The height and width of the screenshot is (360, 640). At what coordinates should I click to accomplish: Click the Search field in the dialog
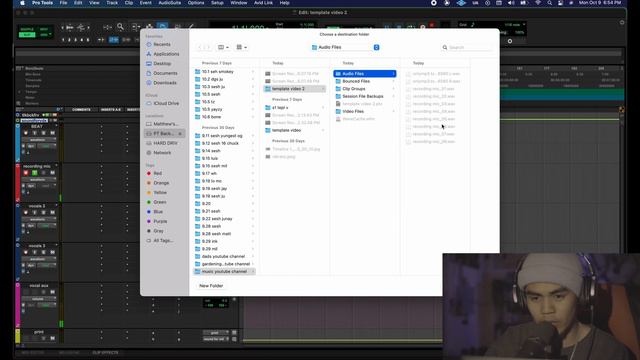pyautogui.click(x=467, y=47)
